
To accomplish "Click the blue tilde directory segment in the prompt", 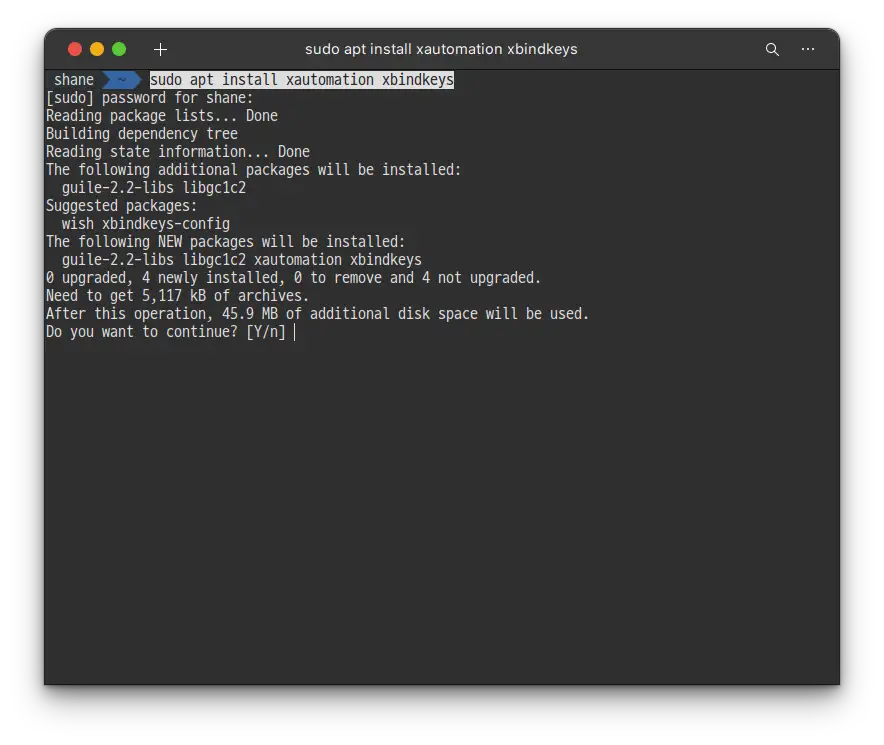I will pos(121,80).
